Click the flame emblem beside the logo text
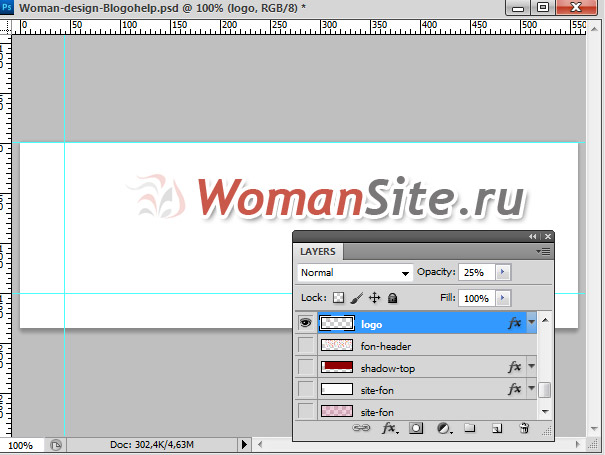This screenshot has width=605, height=455. coord(157,196)
